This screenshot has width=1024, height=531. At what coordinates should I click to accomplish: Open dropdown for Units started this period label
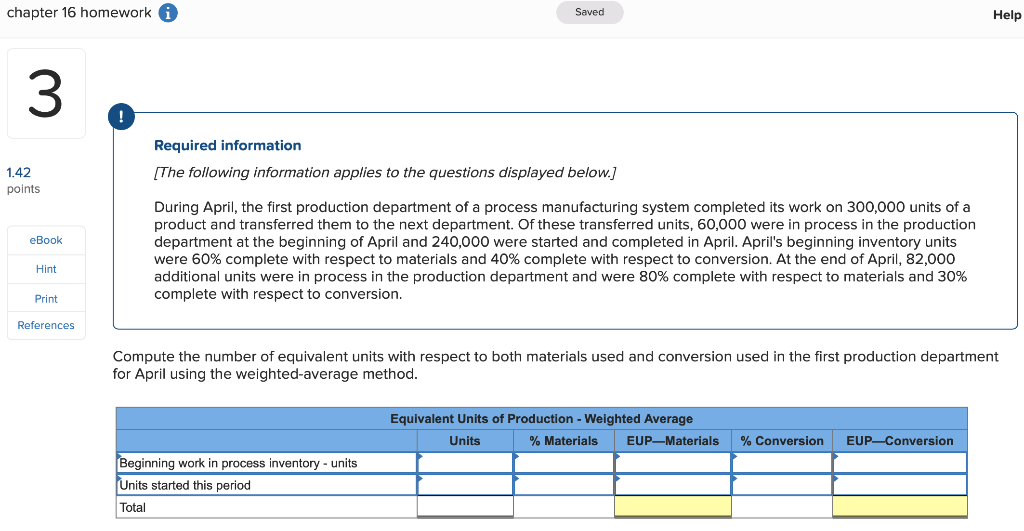266,485
